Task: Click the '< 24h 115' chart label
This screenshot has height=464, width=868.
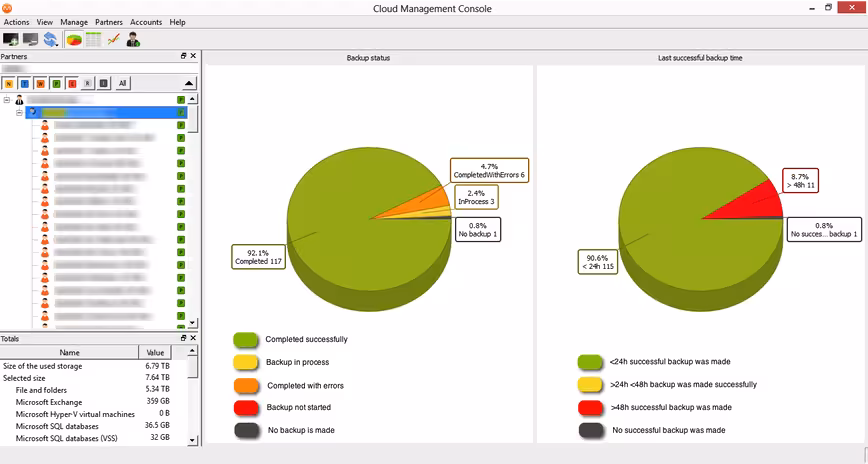Action: [598, 262]
